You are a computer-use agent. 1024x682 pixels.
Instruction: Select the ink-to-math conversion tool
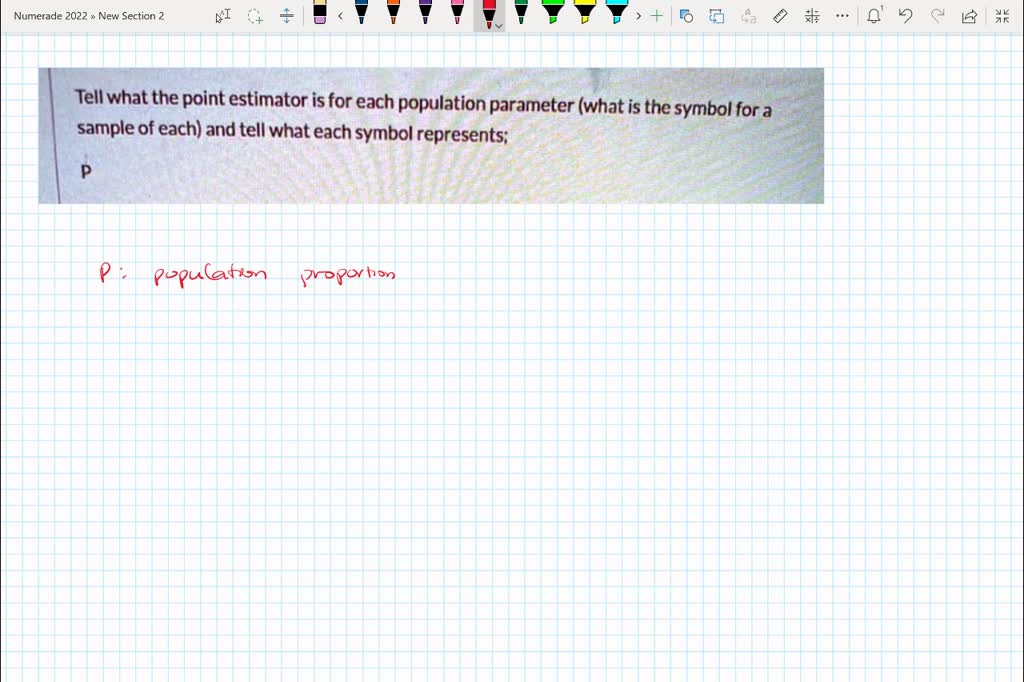814,16
